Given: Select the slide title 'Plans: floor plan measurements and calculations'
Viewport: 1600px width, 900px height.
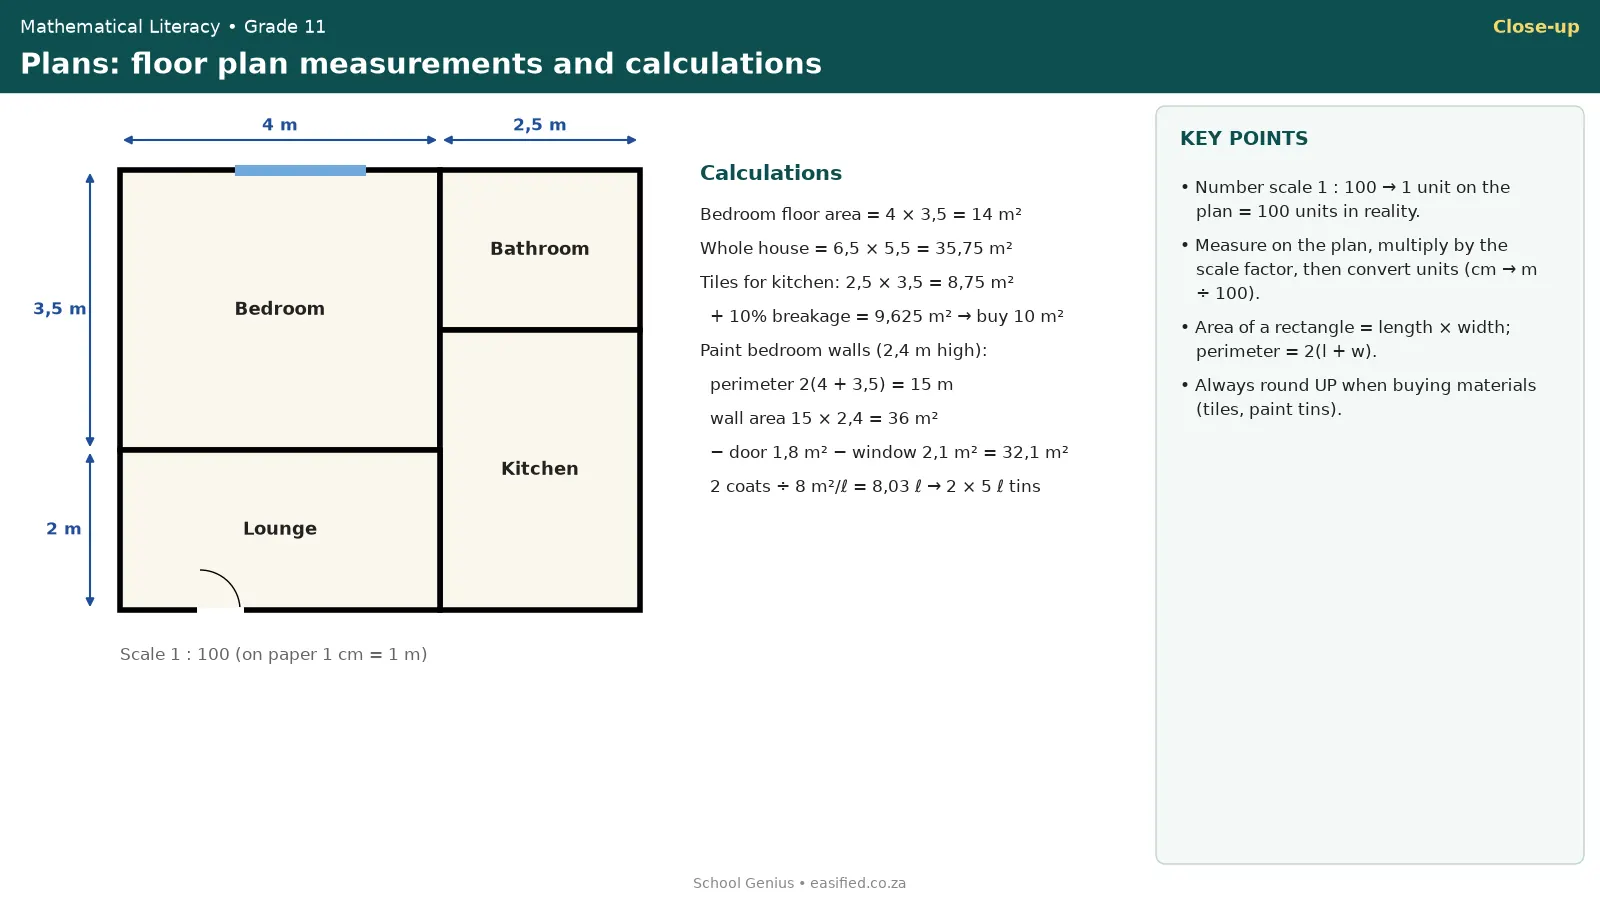Looking at the screenshot, I should 421,64.
